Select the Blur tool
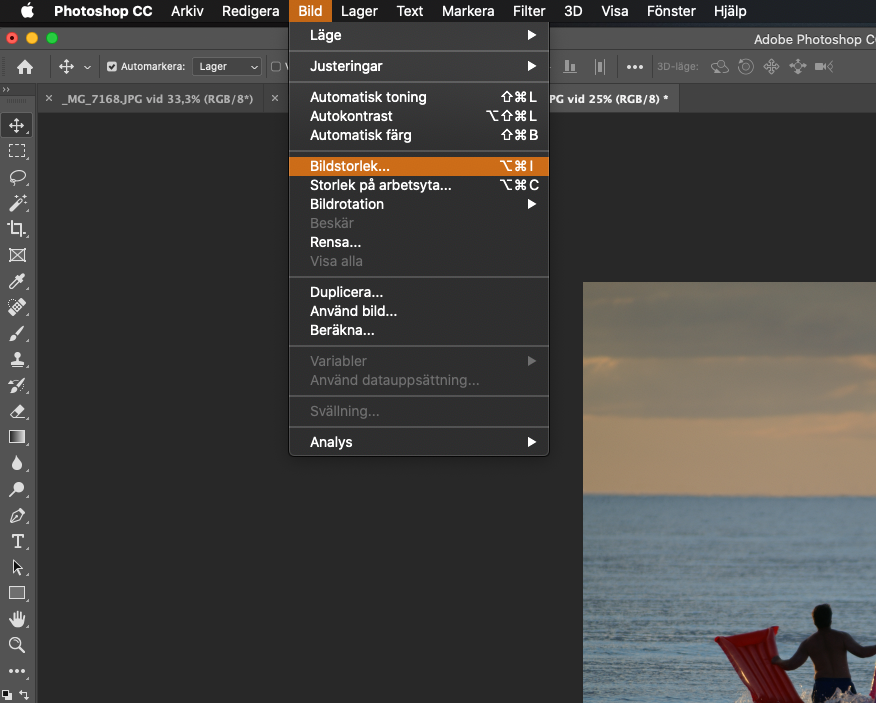The image size is (876, 703). pyautogui.click(x=17, y=463)
